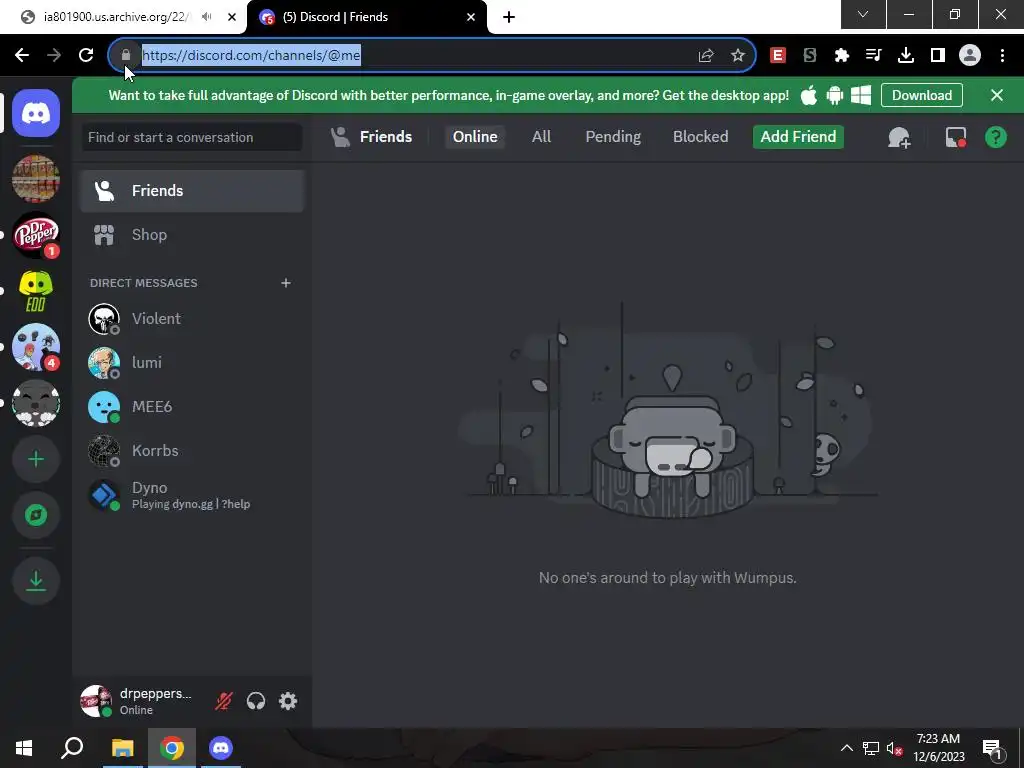Viewport: 1024px width, 768px height.
Task: Create new DM with plus icon
Action: click(285, 283)
